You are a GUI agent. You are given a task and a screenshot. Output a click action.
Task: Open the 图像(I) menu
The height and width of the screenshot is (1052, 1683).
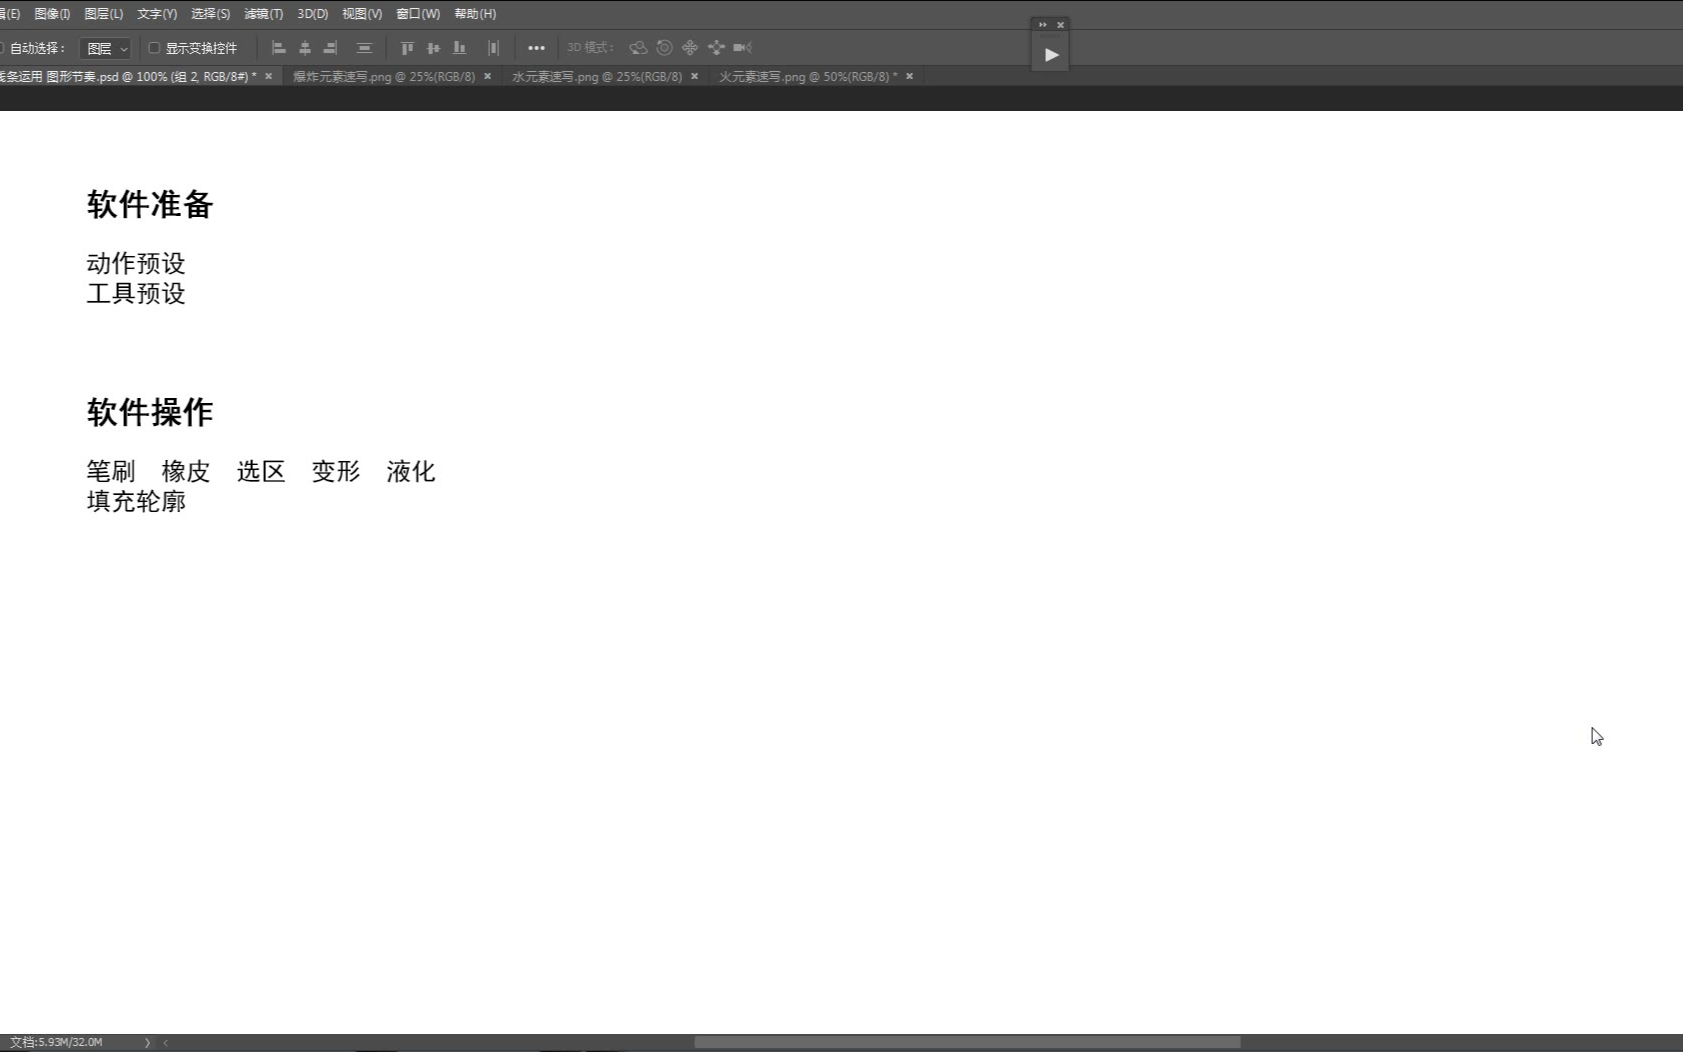[52, 14]
